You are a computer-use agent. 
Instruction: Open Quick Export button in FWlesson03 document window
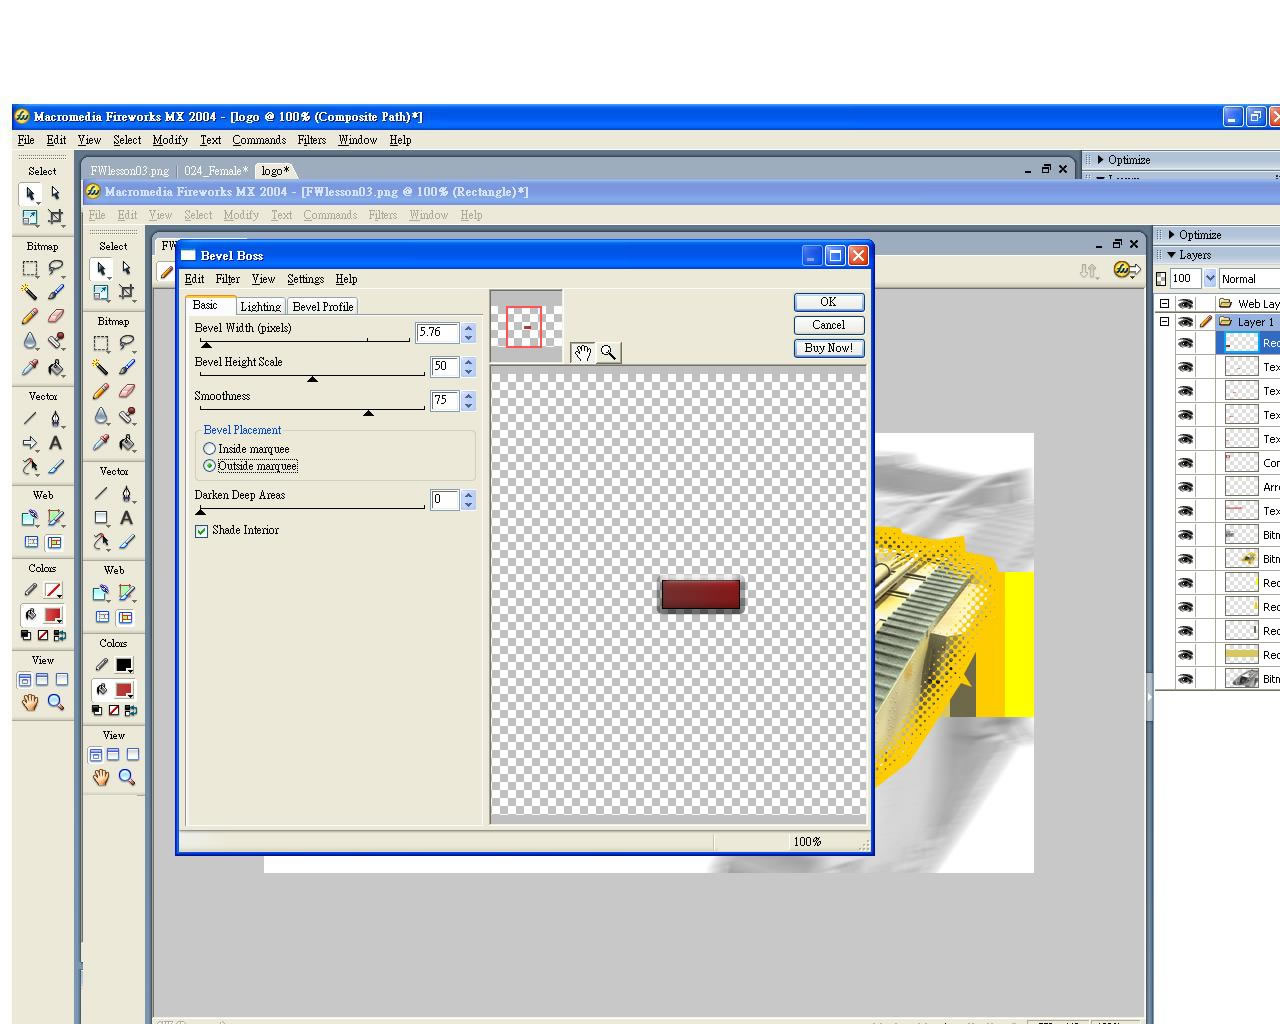pyautogui.click(x=1127, y=270)
